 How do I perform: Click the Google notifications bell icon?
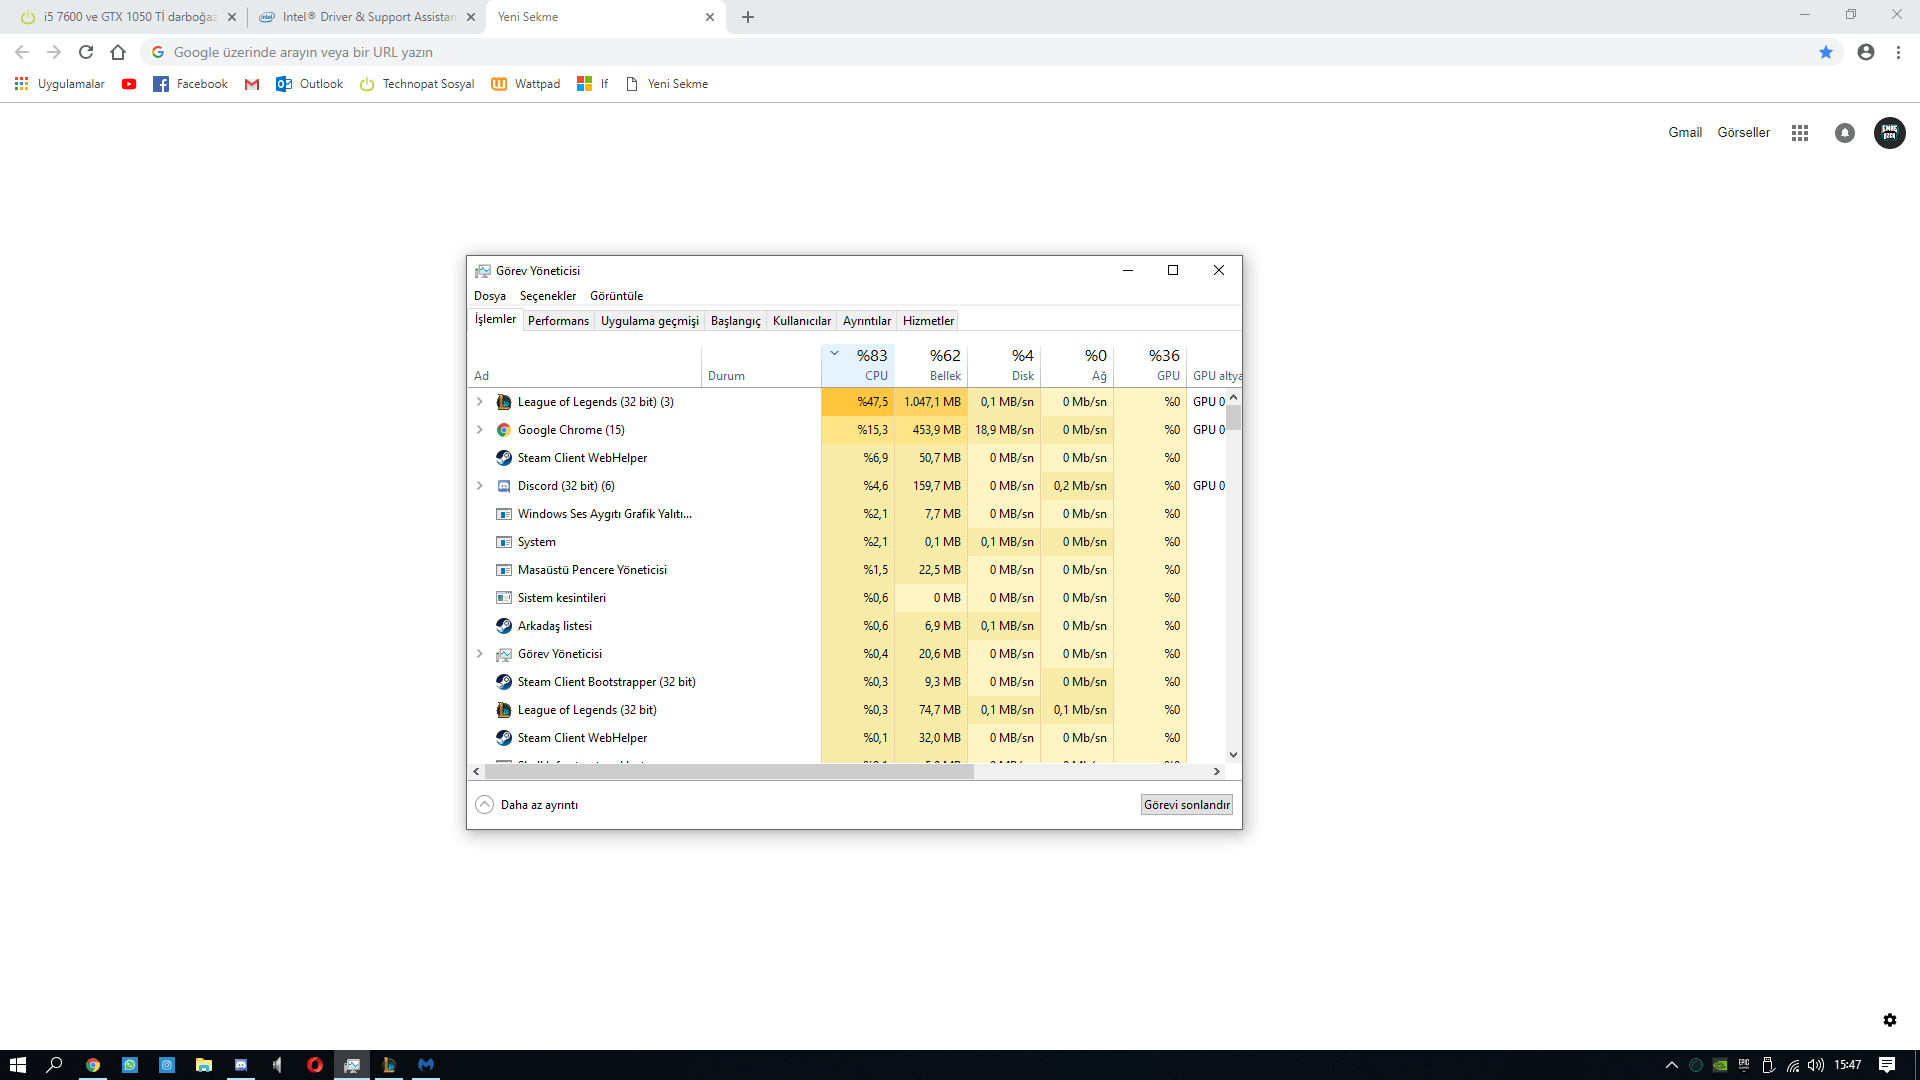(1845, 133)
